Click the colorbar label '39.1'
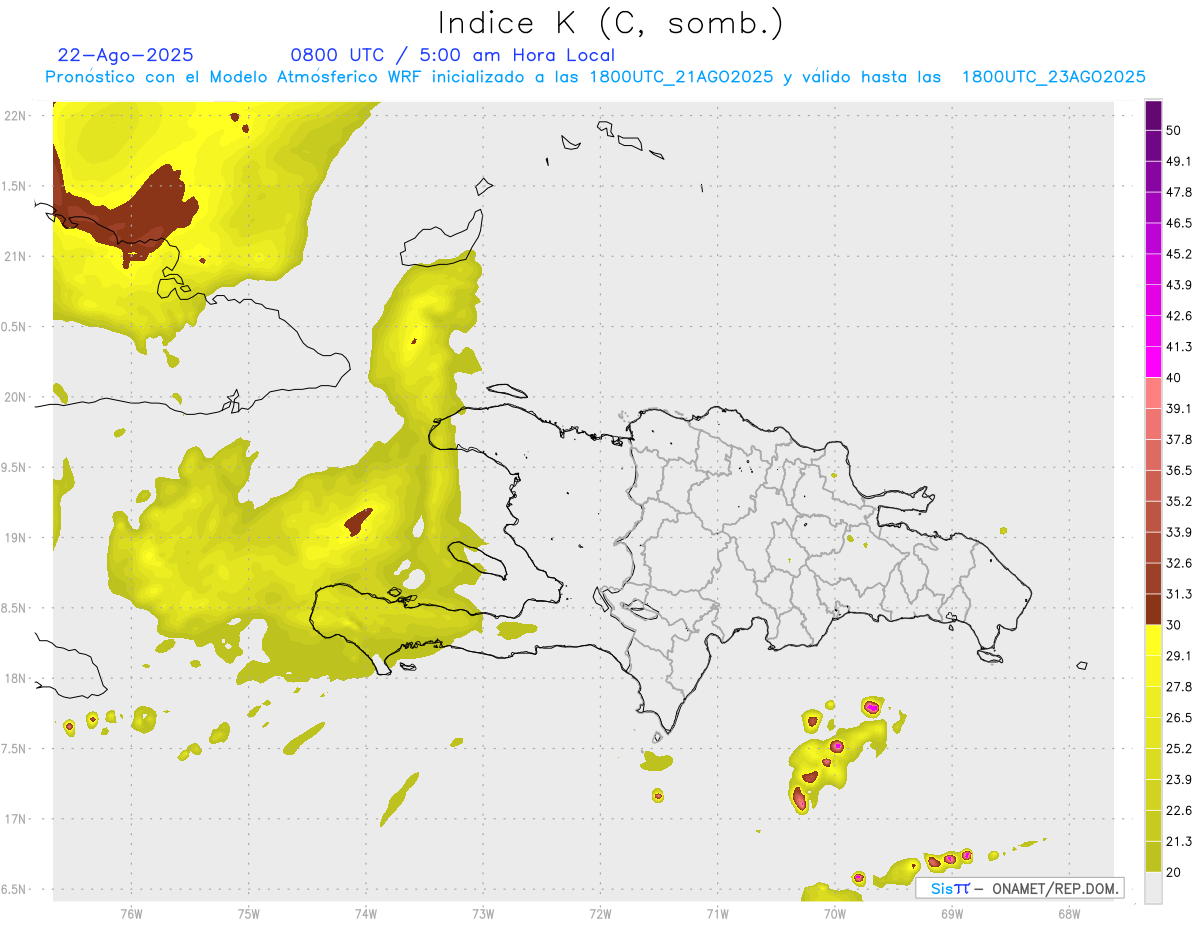The height and width of the screenshot is (927, 1200). 1179,408
